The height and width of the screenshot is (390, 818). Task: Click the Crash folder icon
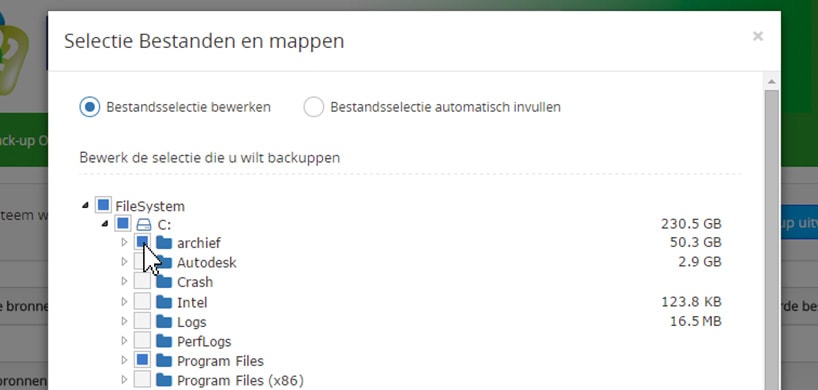point(164,282)
